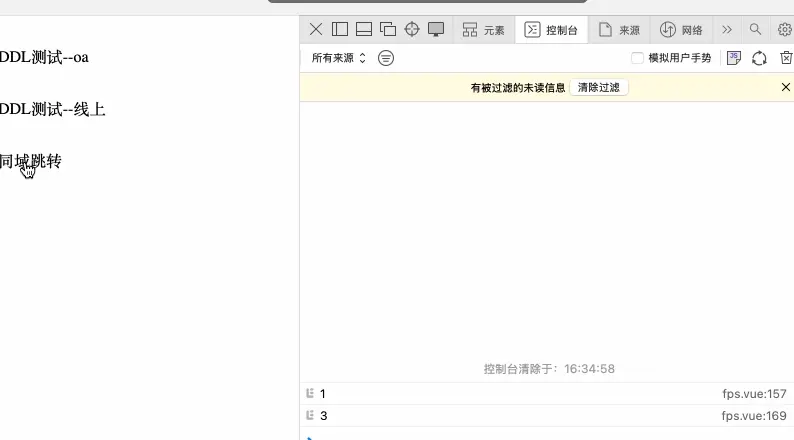Switch to the 来源 tab
794x440 pixels.
click(x=619, y=30)
